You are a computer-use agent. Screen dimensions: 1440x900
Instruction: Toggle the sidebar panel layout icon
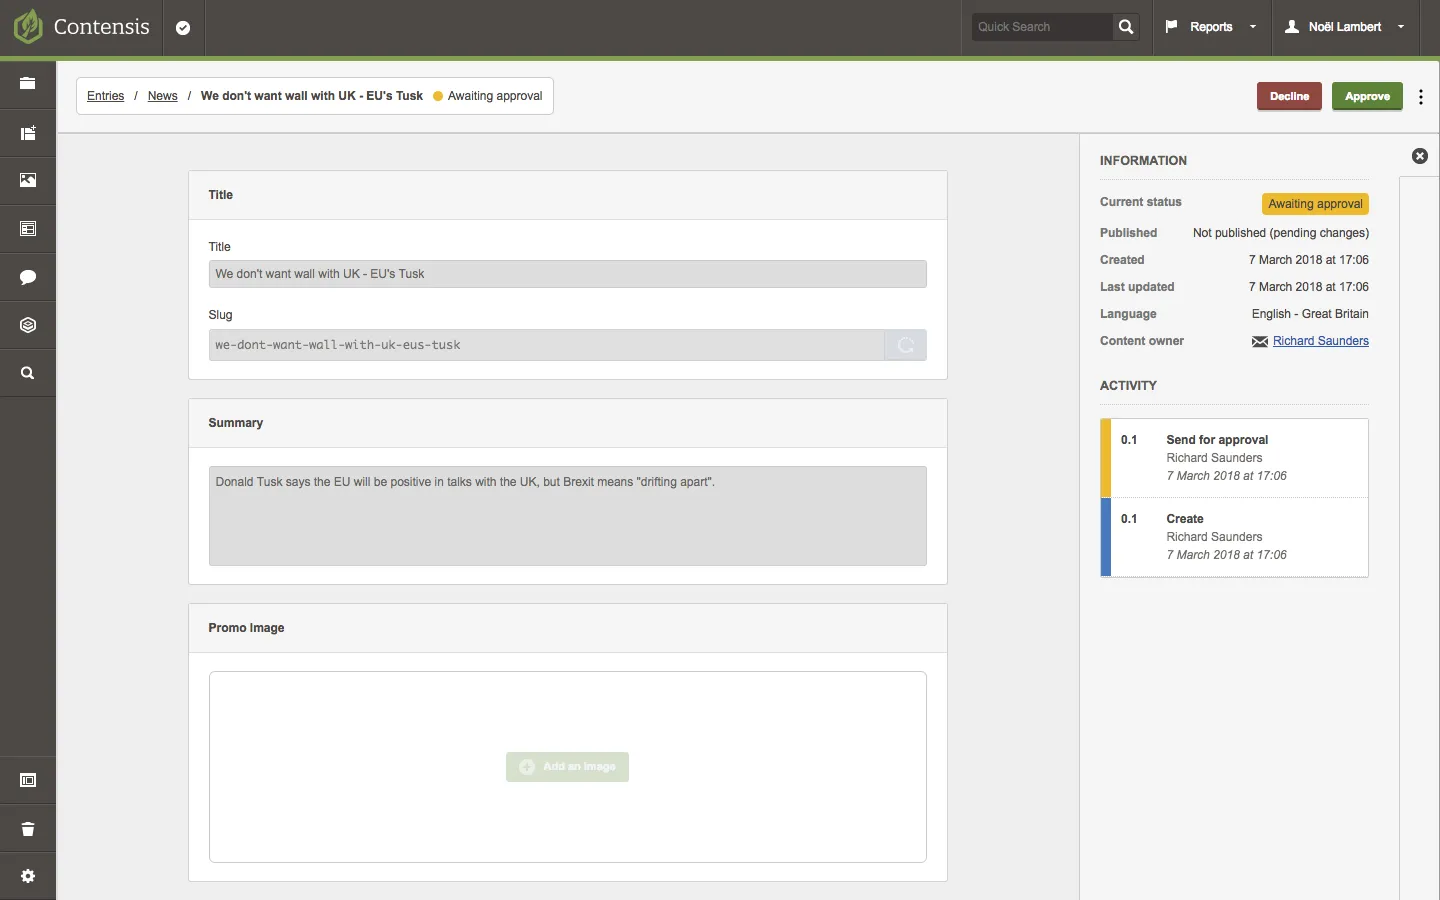[x=28, y=780]
